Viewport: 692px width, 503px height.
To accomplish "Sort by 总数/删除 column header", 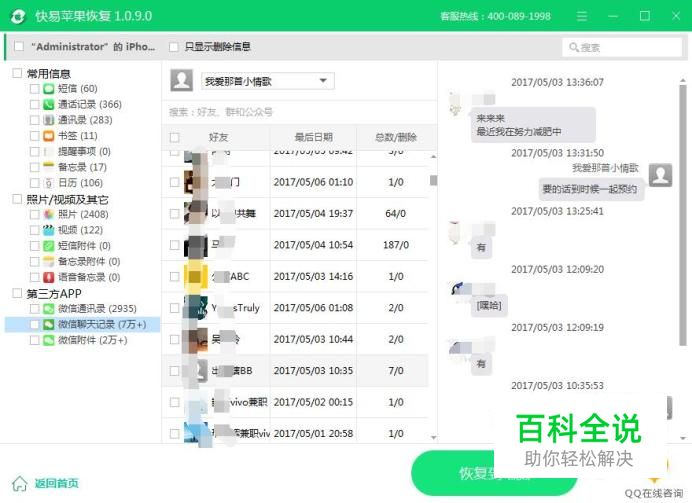I will pos(396,137).
